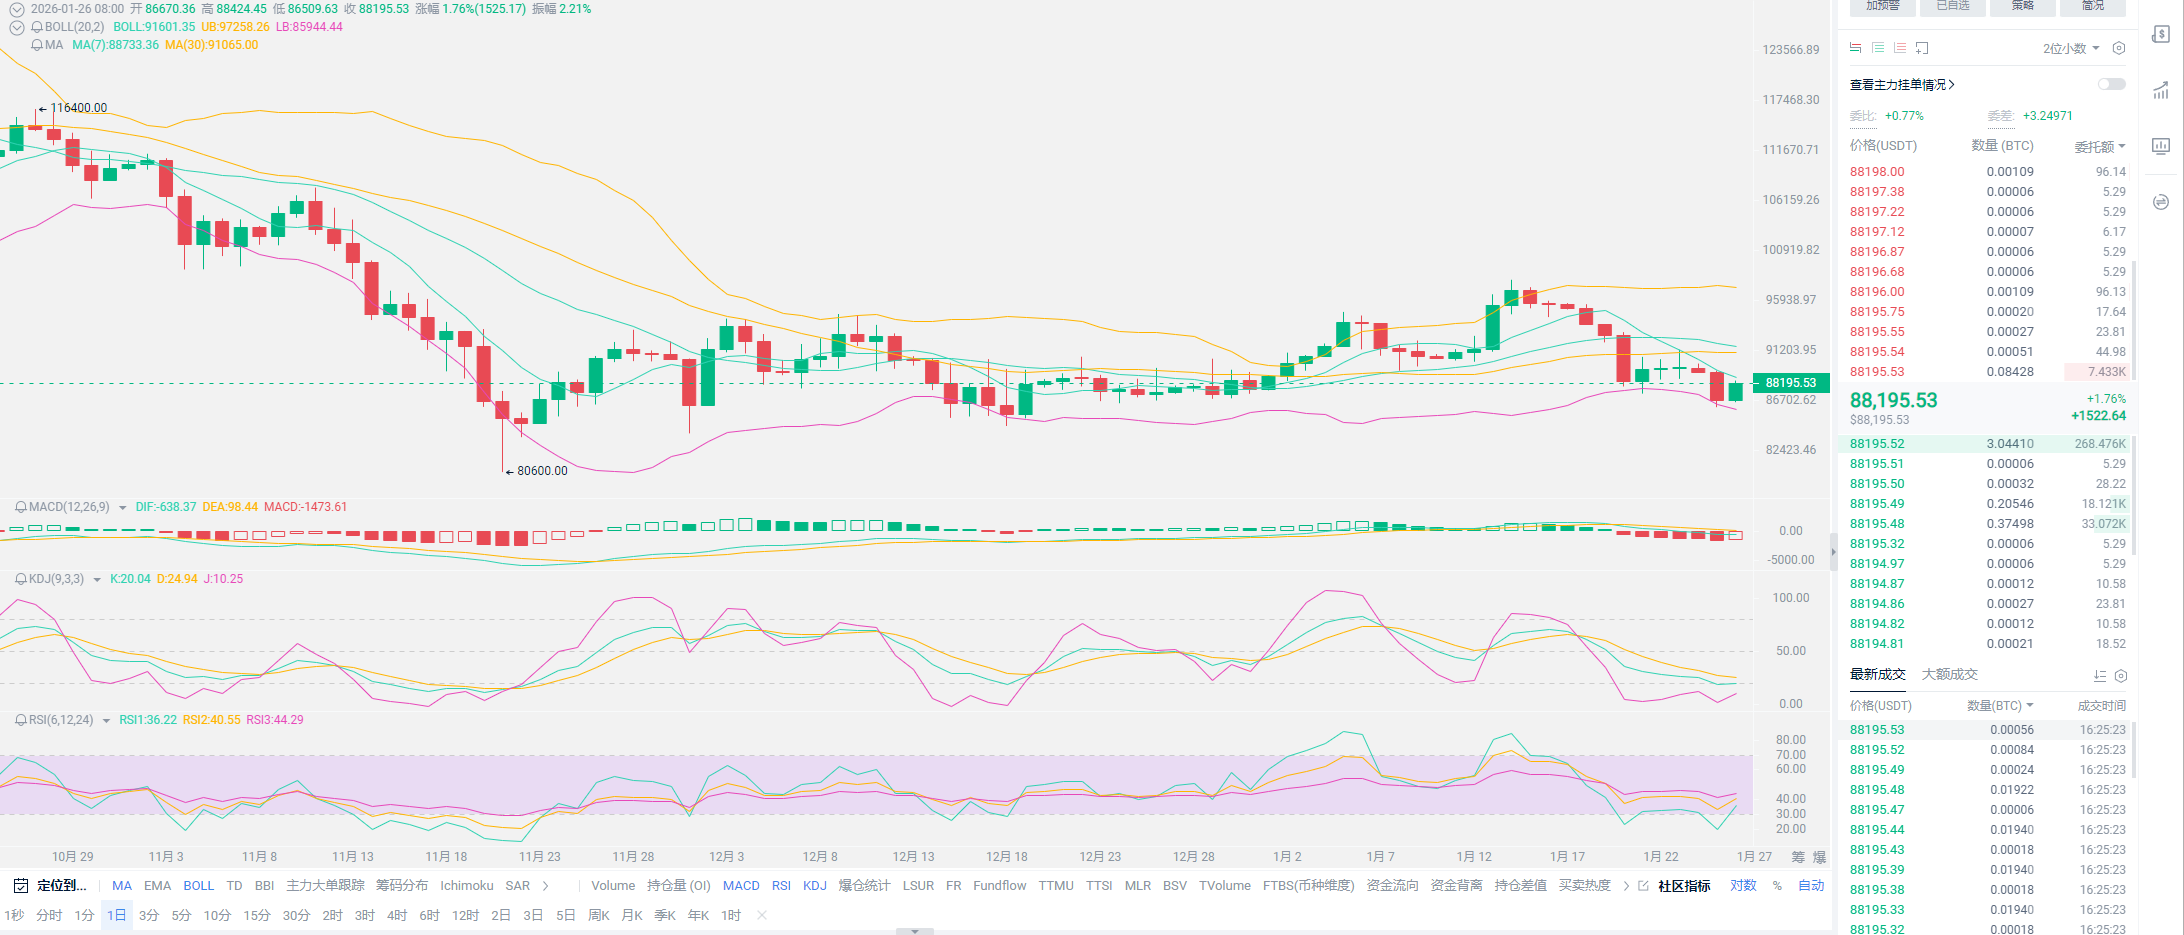Click the order book settings hexagon icon

[x=2118, y=48]
